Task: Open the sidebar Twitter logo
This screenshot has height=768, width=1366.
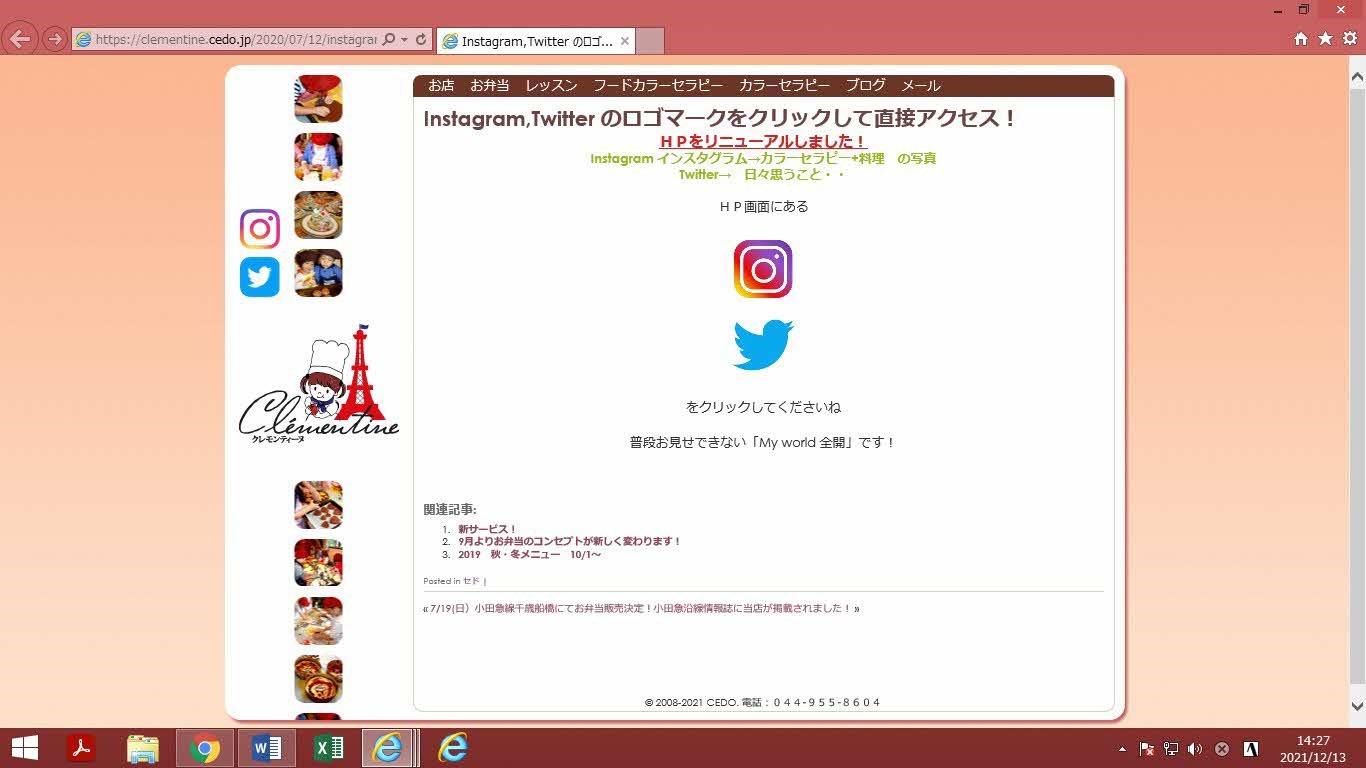Action: coord(260,277)
